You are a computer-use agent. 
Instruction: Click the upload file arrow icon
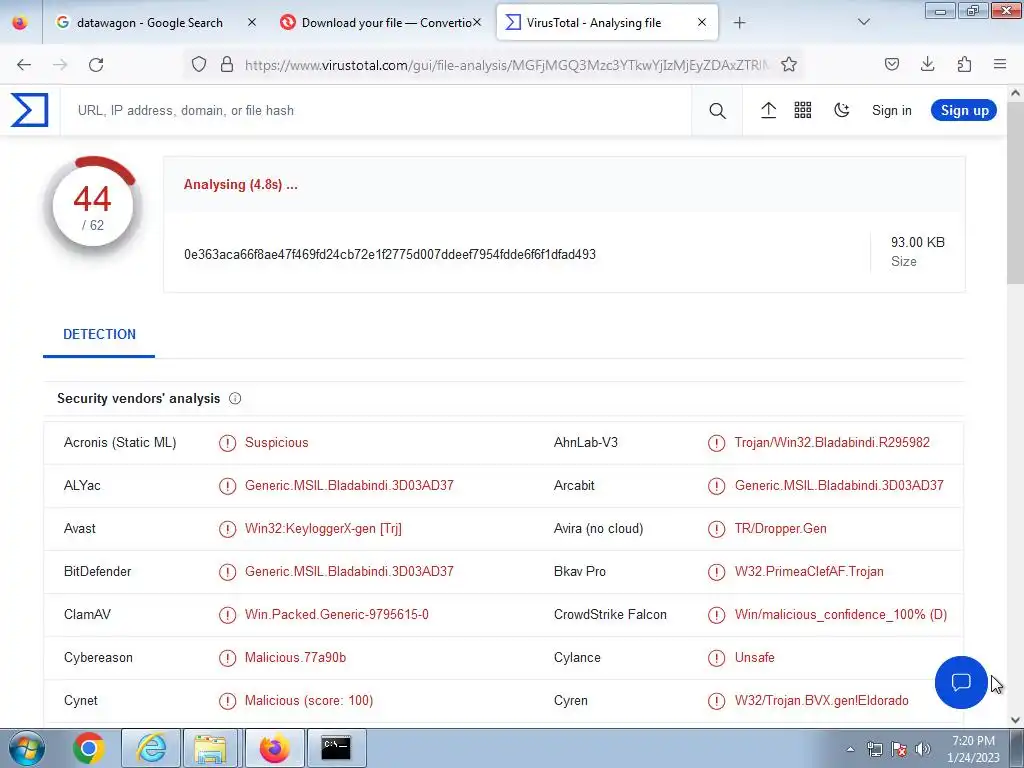pos(769,110)
